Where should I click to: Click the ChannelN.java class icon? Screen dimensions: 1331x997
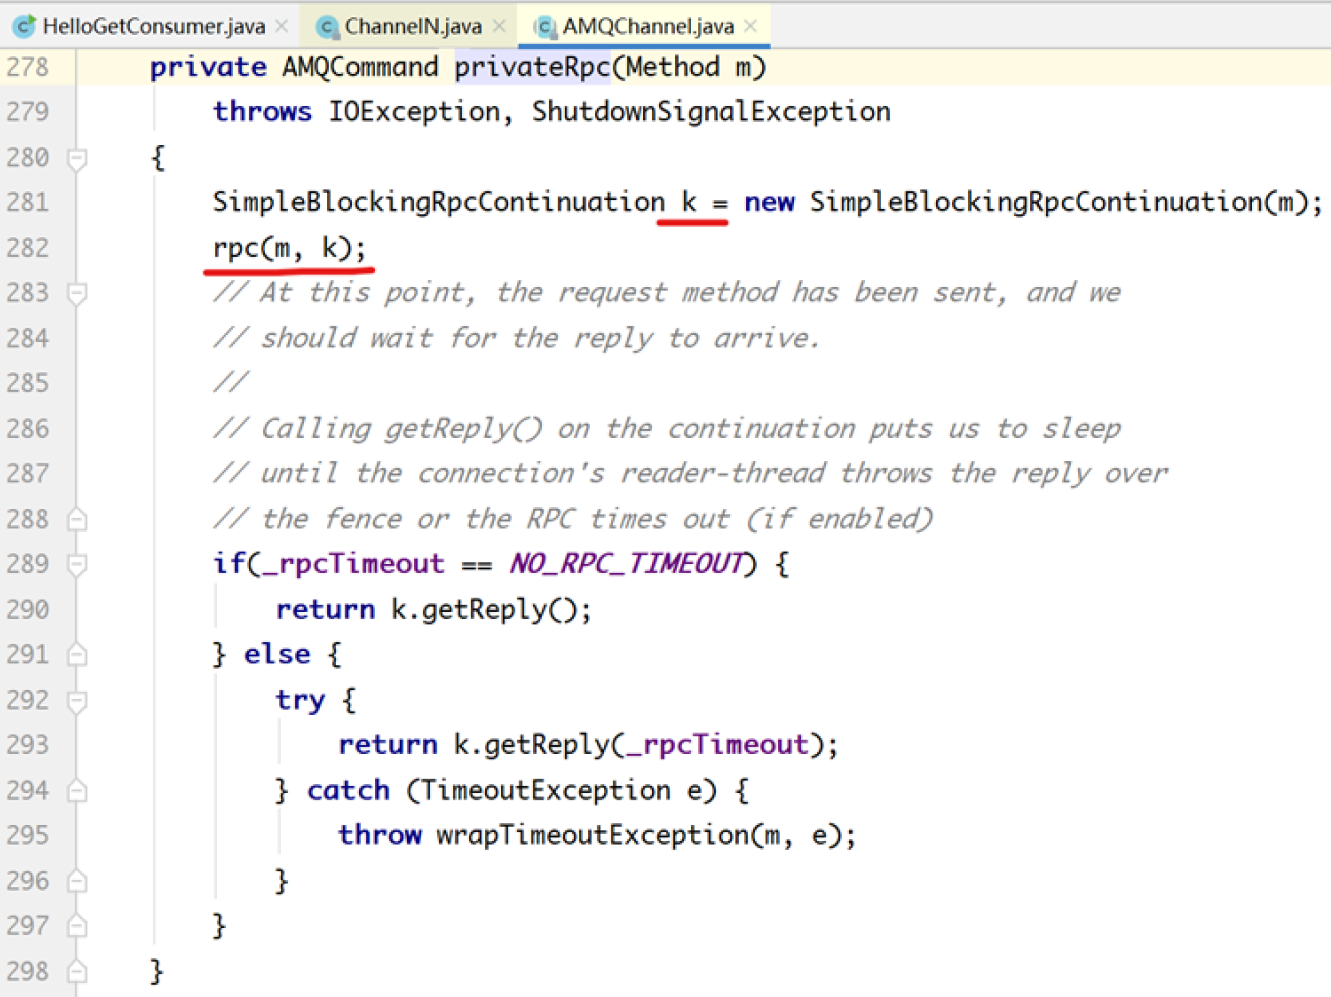point(326,26)
